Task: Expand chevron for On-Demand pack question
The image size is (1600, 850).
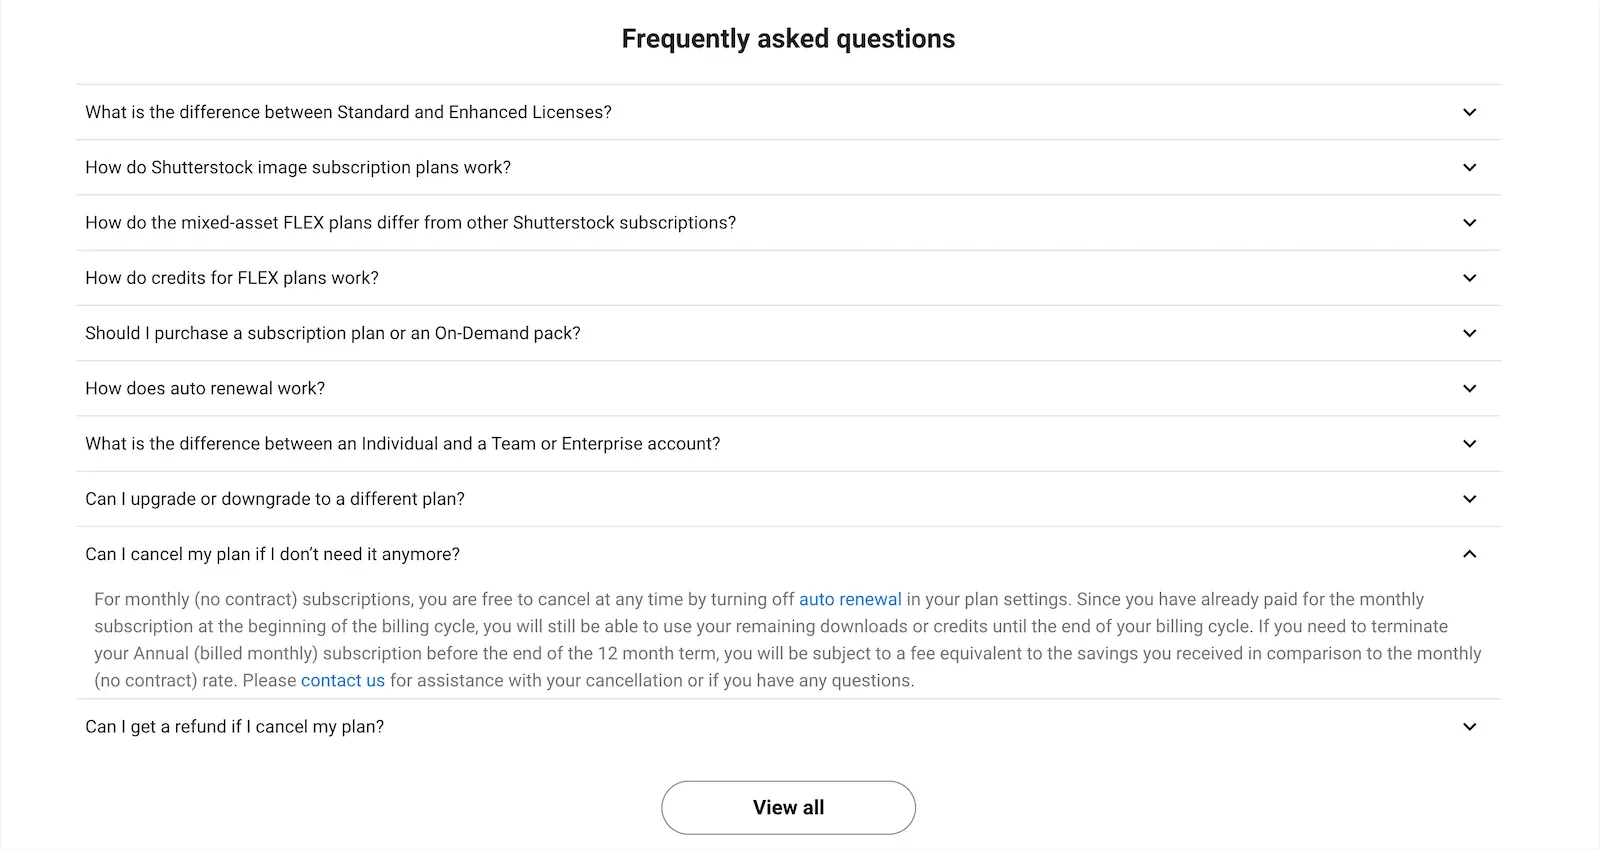Action: (1469, 333)
